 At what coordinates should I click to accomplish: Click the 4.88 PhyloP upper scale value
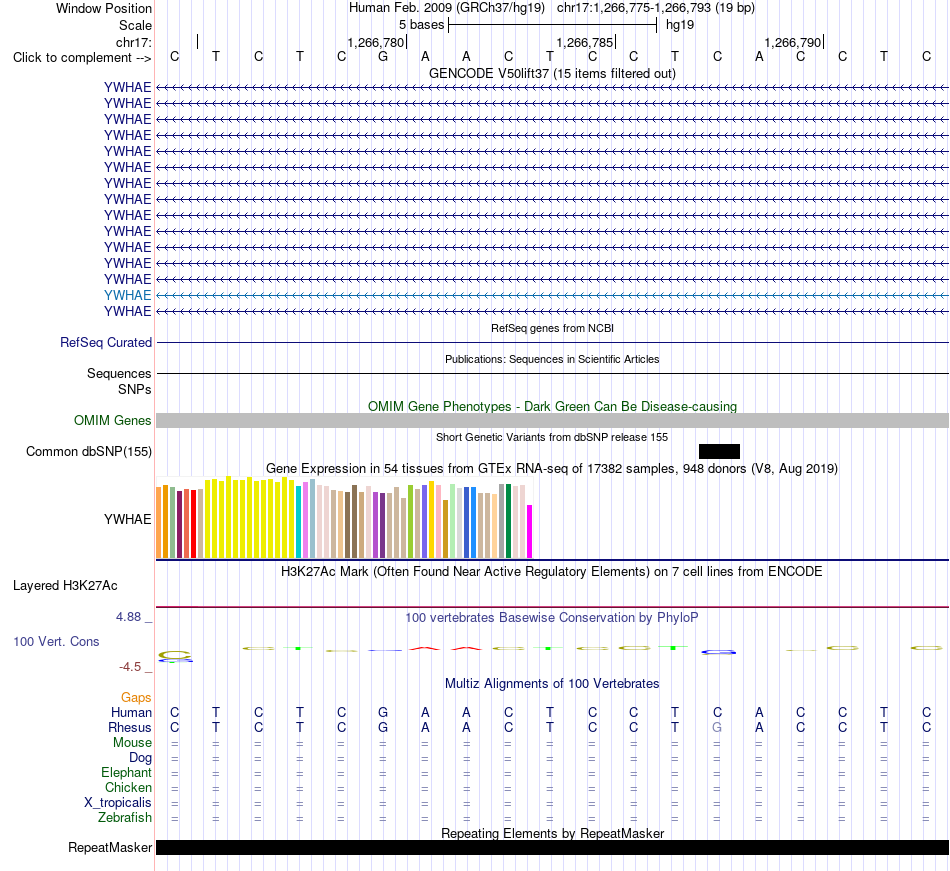[x=128, y=617]
